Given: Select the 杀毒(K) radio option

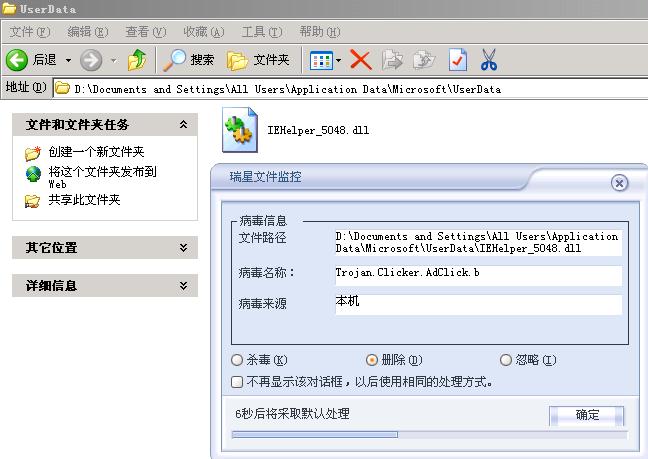Looking at the screenshot, I should coord(237,360).
